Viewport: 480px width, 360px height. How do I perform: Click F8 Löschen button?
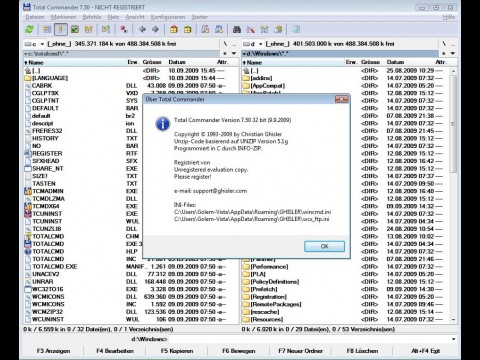362,351
